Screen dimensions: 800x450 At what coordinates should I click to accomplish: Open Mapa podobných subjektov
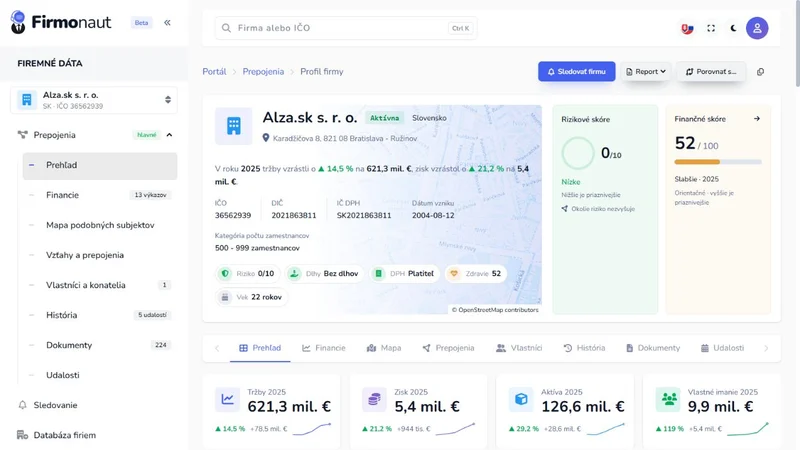(x=100, y=225)
